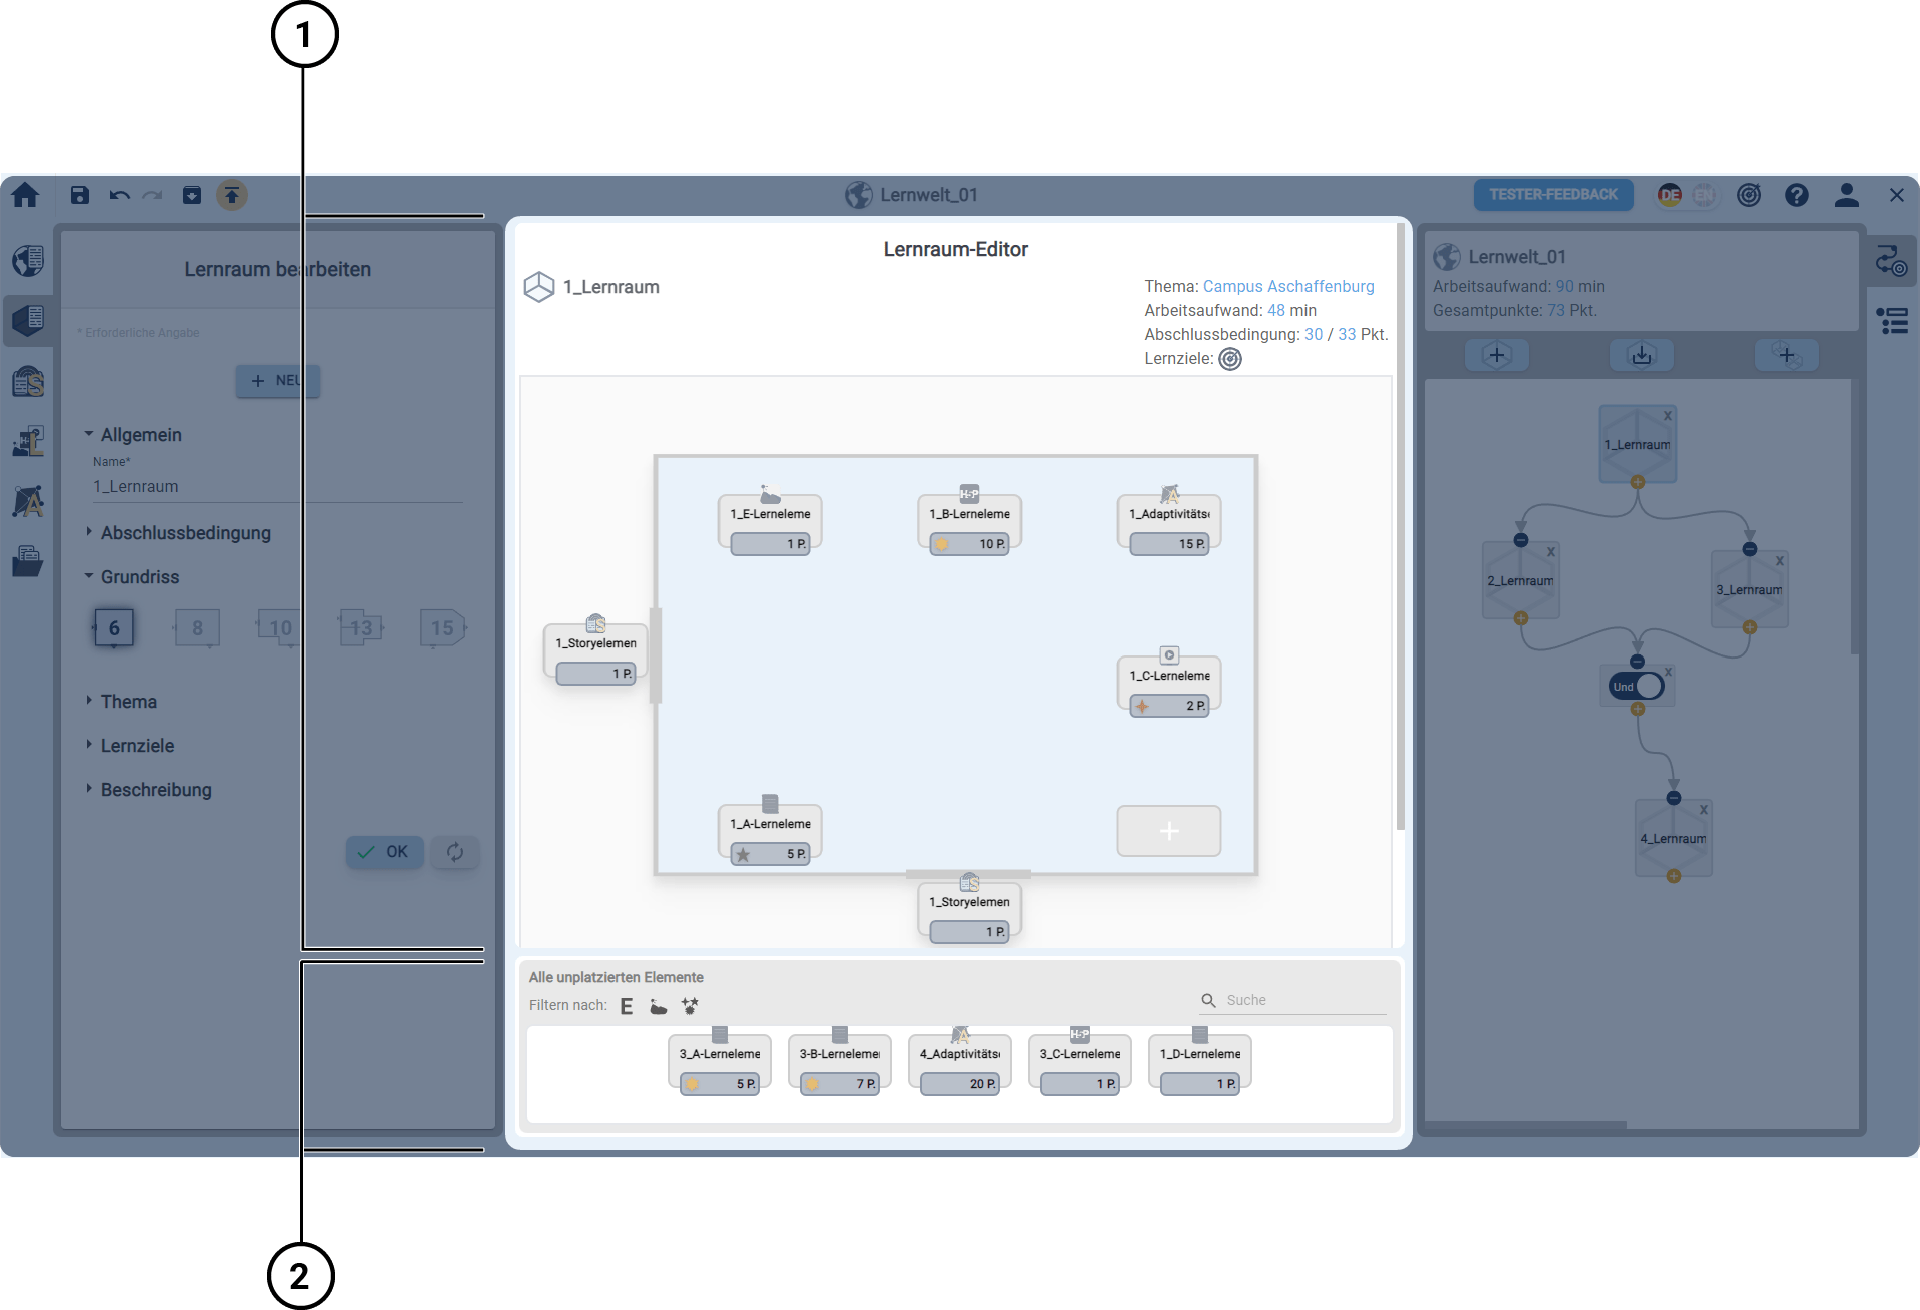
Task: Open learning outcomes target in top bar
Action: (1749, 195)
